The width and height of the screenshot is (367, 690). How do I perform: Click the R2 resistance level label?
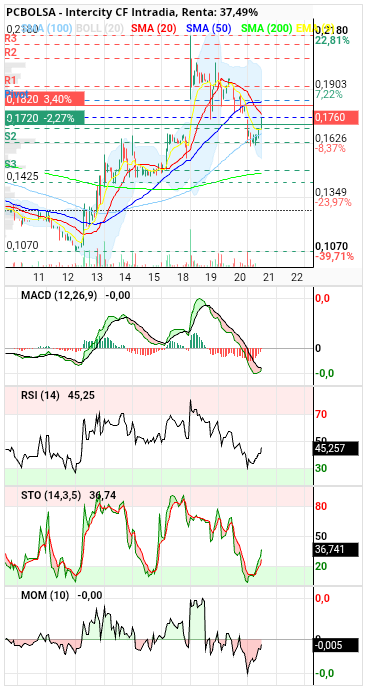[11, 52]
